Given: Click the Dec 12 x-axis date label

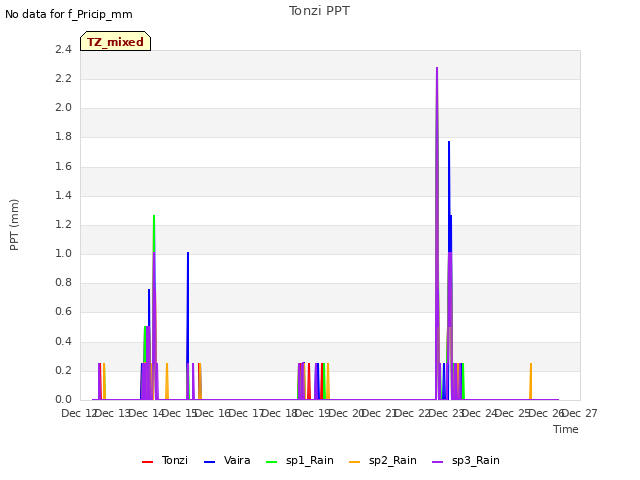Looking at the screenshot, I should (x=78, y=413).
